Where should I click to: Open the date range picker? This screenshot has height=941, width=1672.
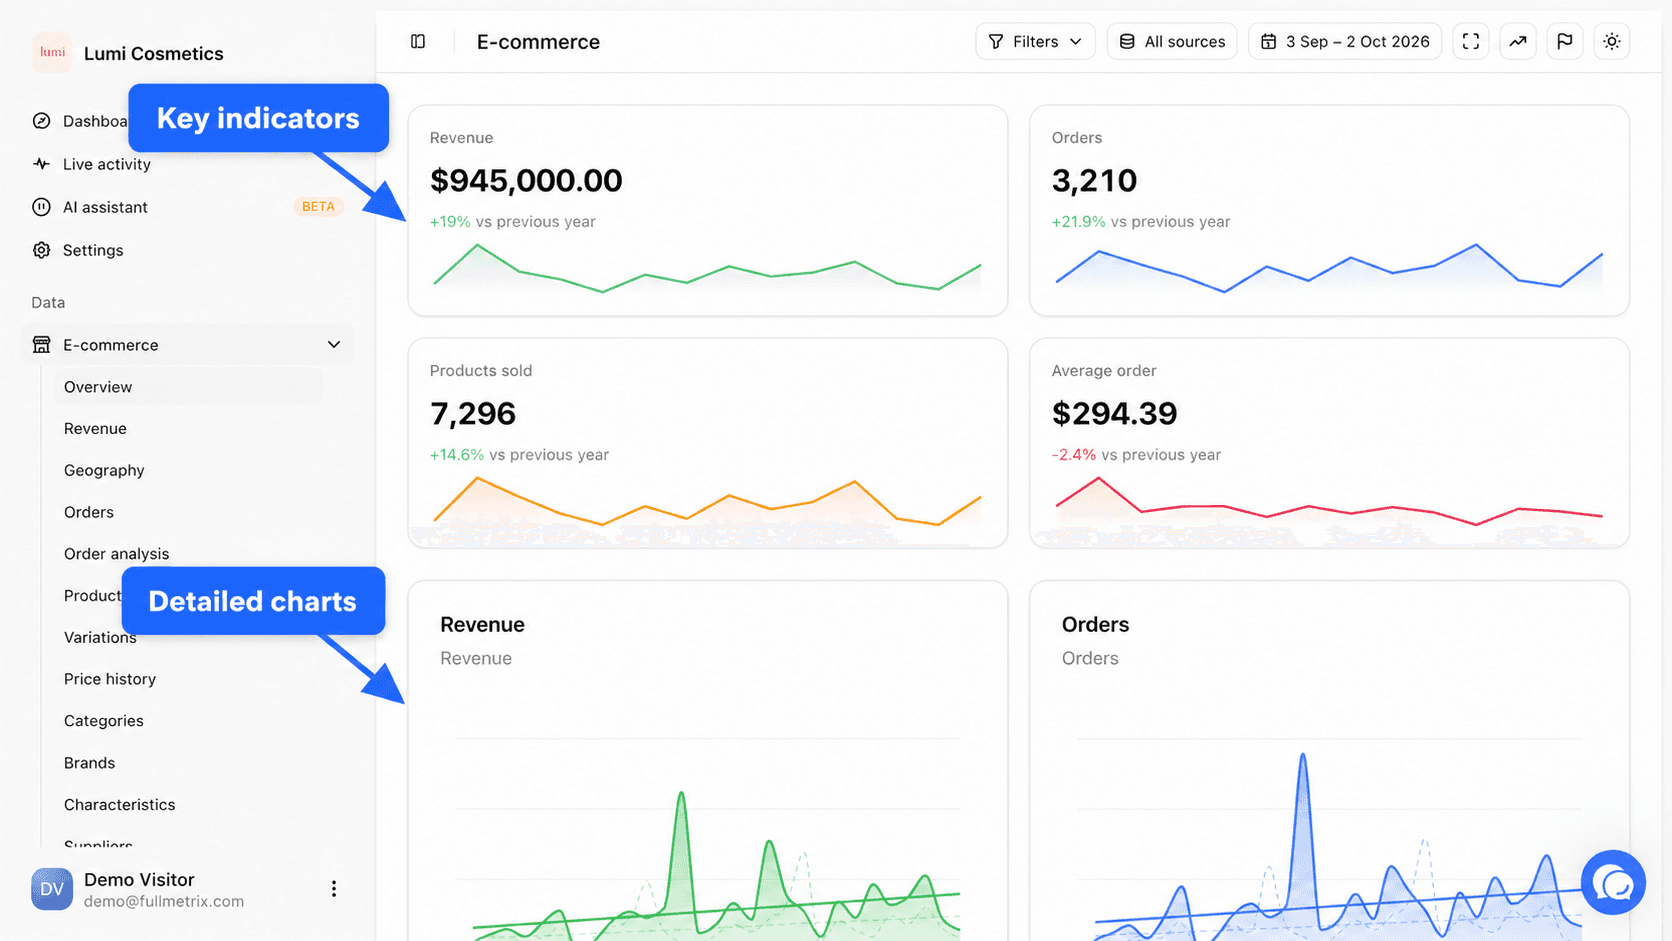click(1345, 41)
